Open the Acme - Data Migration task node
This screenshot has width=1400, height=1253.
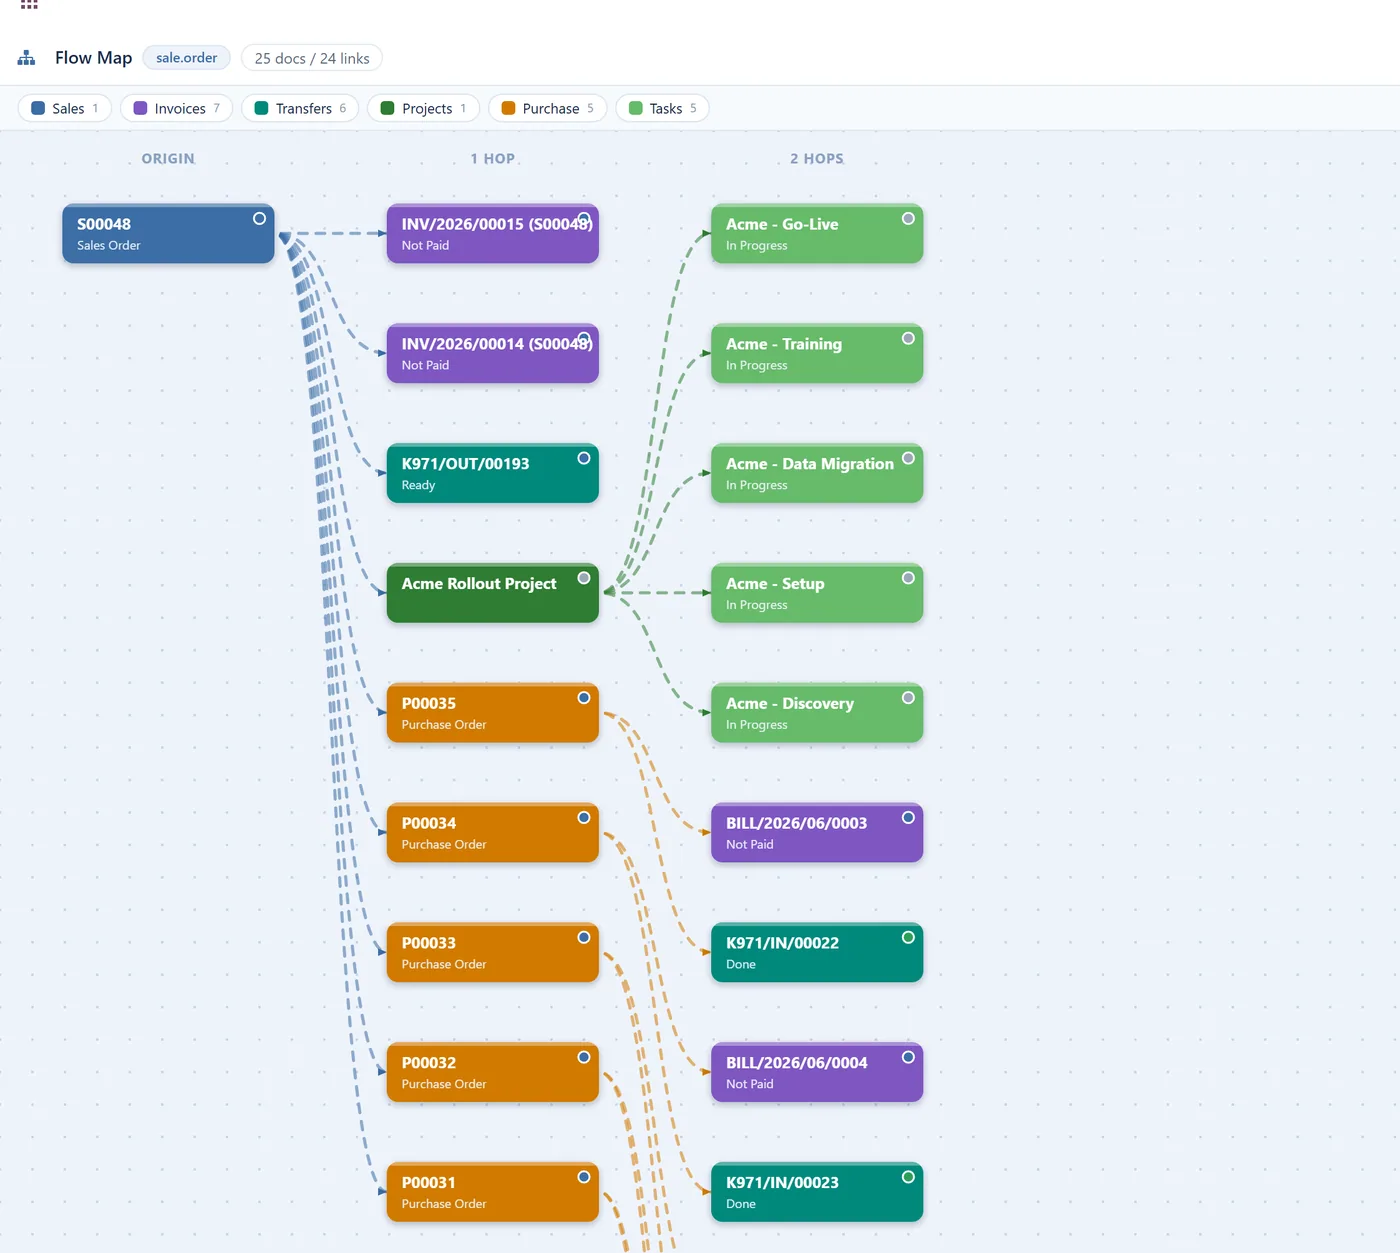tap(817, 474)
